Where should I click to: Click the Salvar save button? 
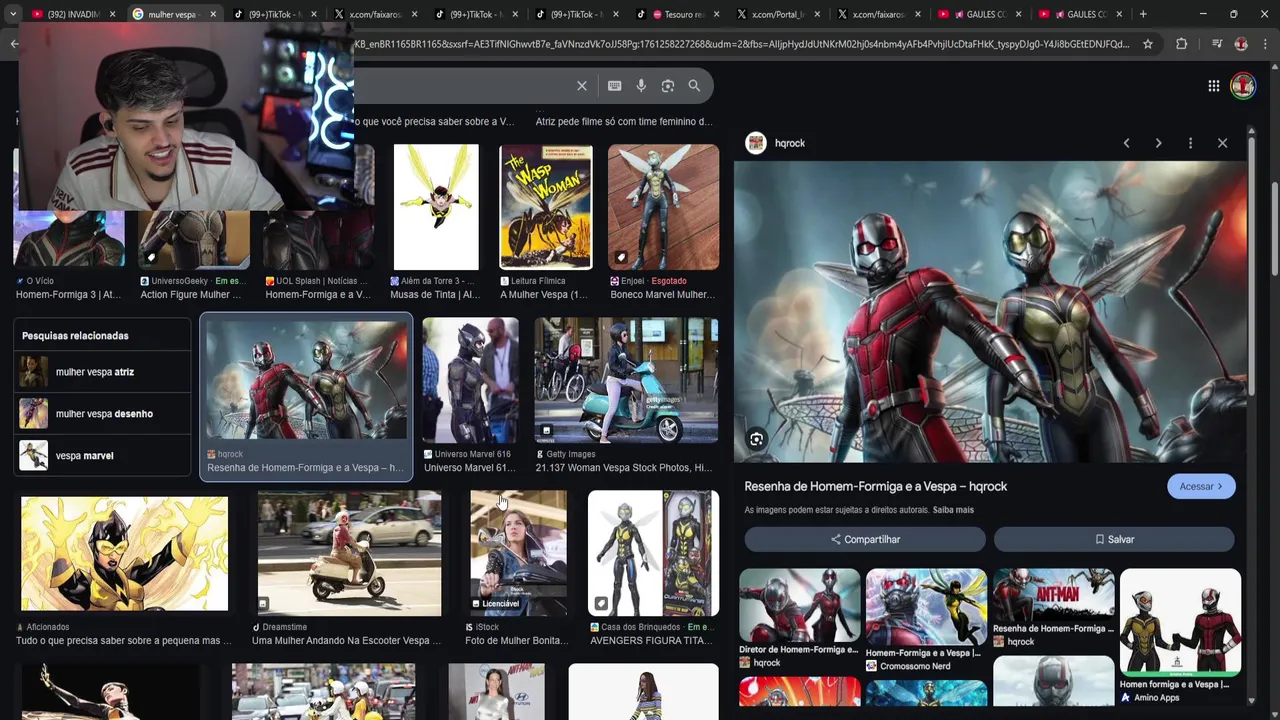click(1114, 539)
